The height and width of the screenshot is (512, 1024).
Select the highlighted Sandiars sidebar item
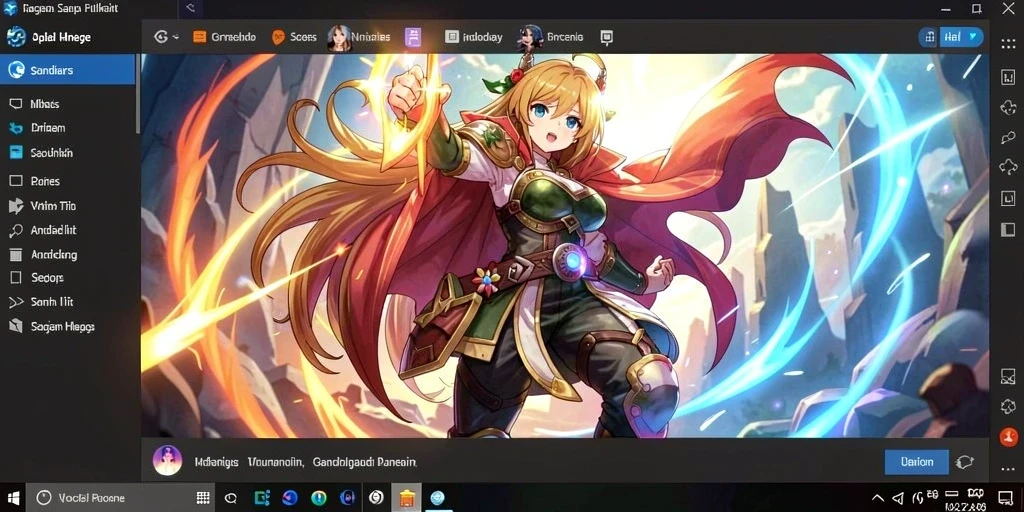pyautogui.click(x=68, y=69)
